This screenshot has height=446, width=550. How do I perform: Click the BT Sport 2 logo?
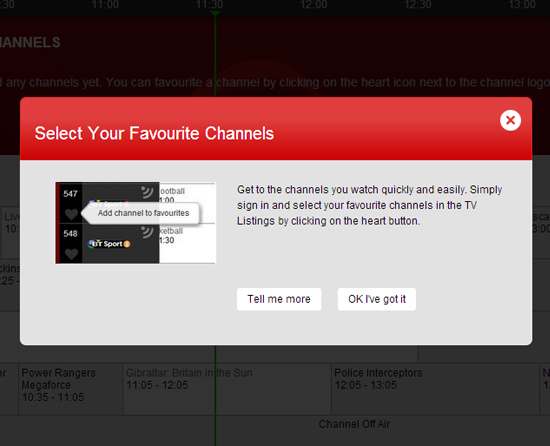[x=109, y=244]
